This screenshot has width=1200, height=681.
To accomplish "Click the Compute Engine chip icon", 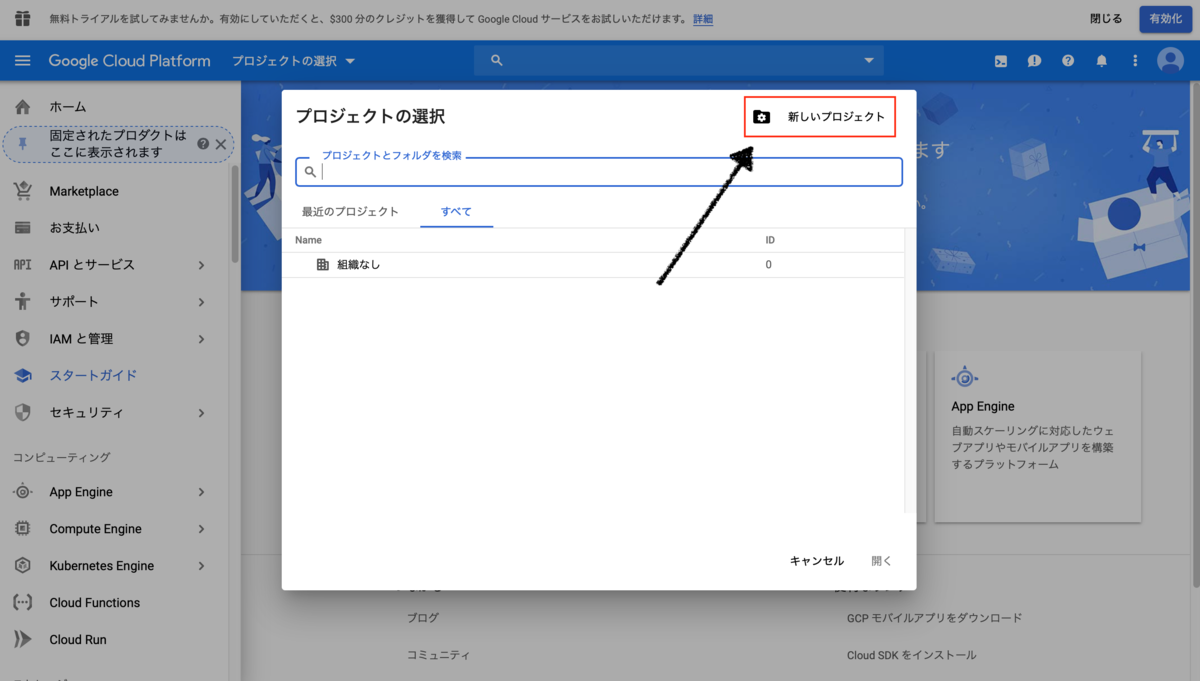I will point(22,529).
